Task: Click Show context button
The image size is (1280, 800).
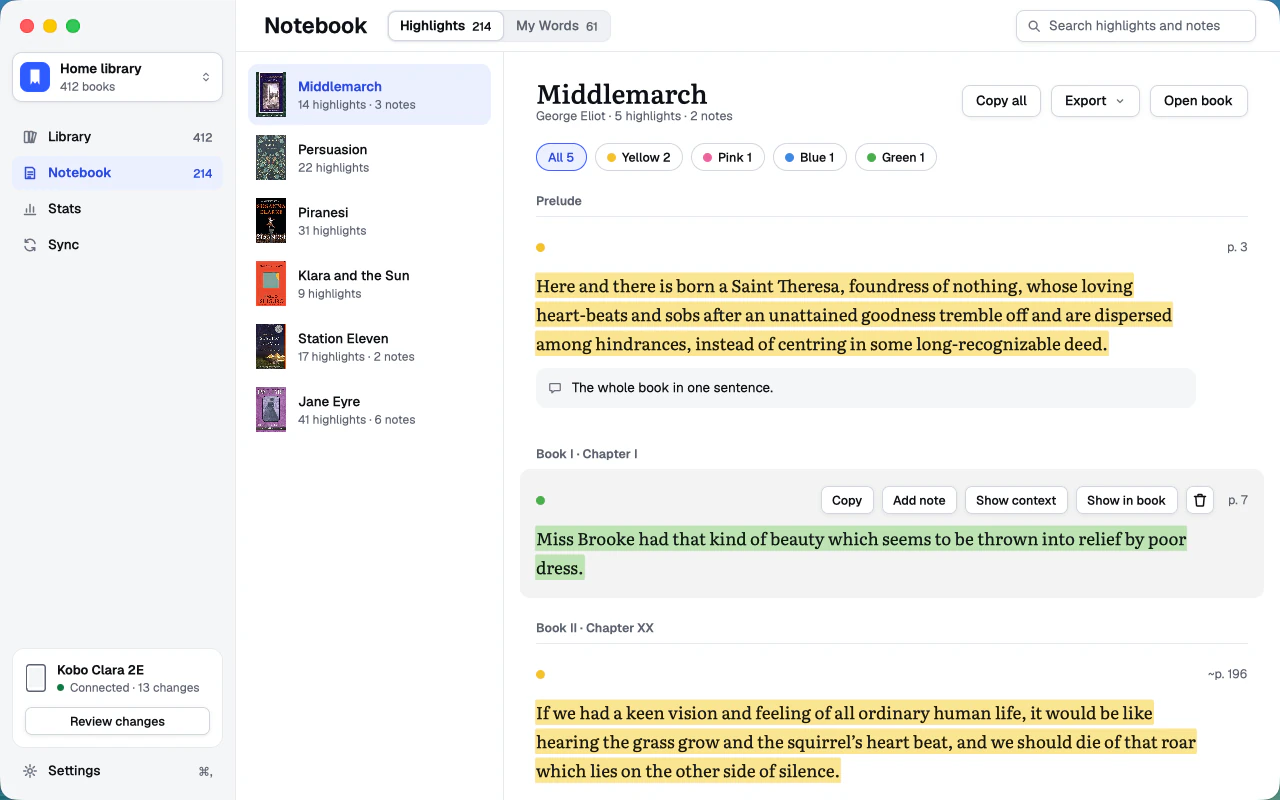Action: [1016, 500]
